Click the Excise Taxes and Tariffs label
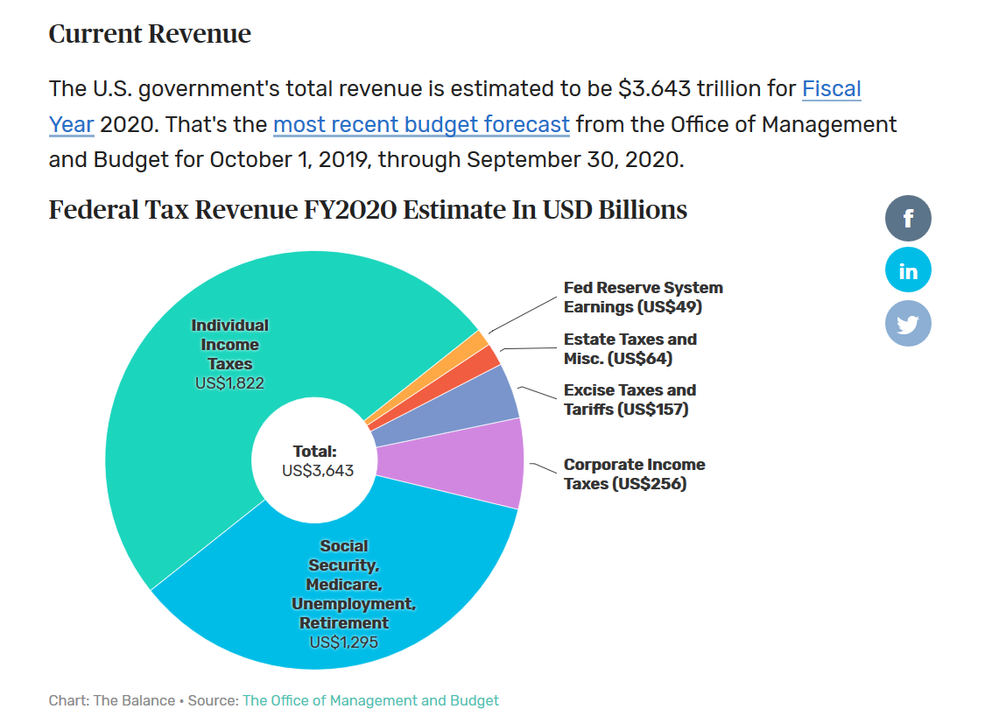The image size is (999, 722). 629,400
